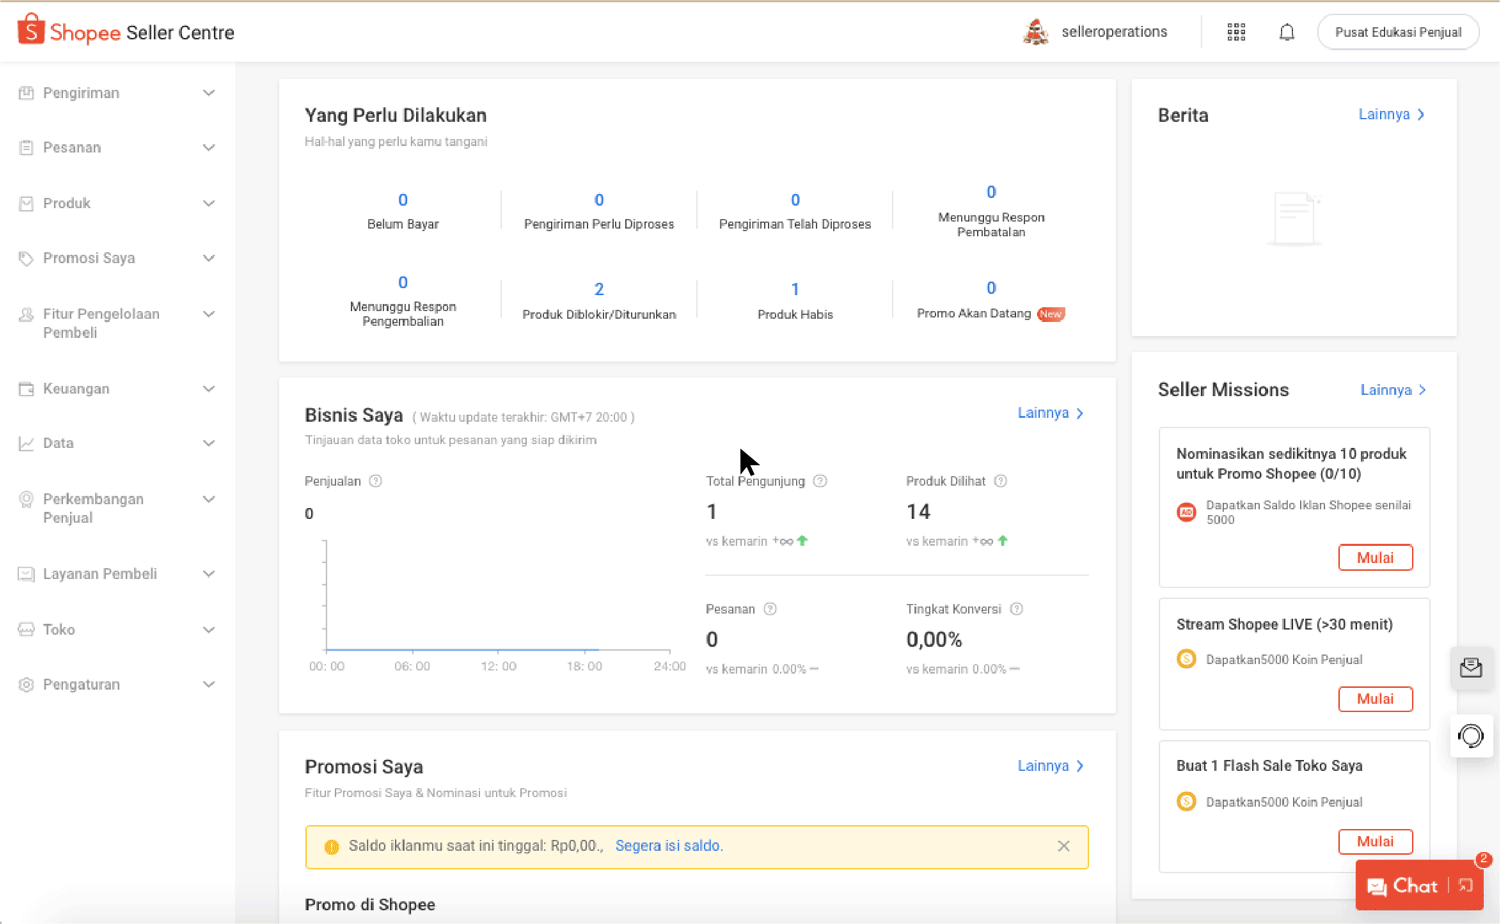Click the headset support icon
The image size is (1500, 924).
1471,736
